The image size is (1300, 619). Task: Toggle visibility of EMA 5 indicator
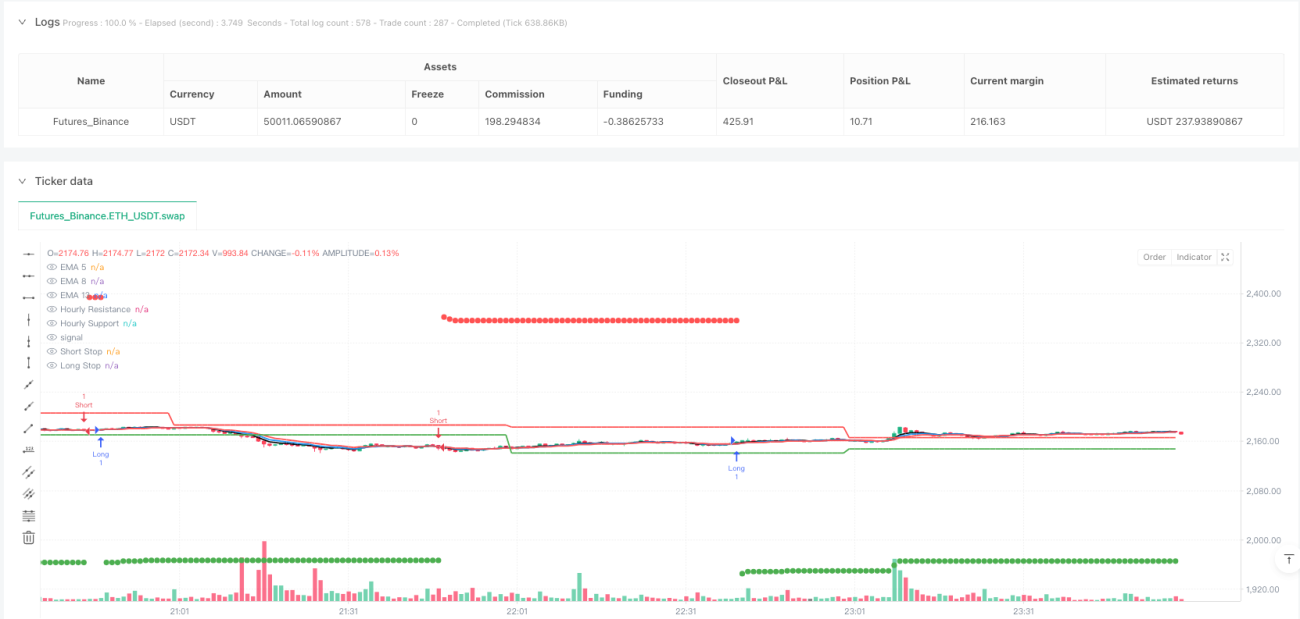coord(52,267)
